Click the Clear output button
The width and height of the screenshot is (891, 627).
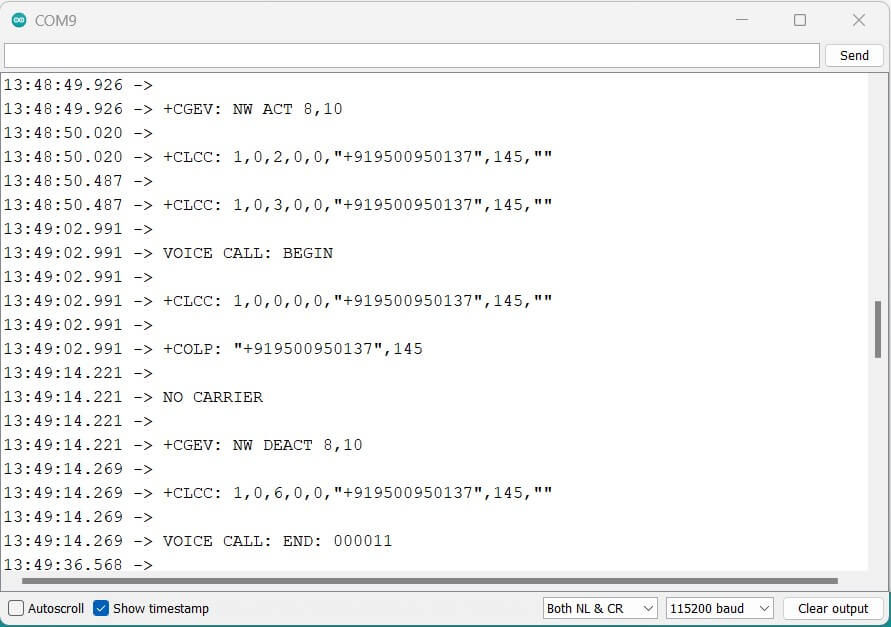832,608
